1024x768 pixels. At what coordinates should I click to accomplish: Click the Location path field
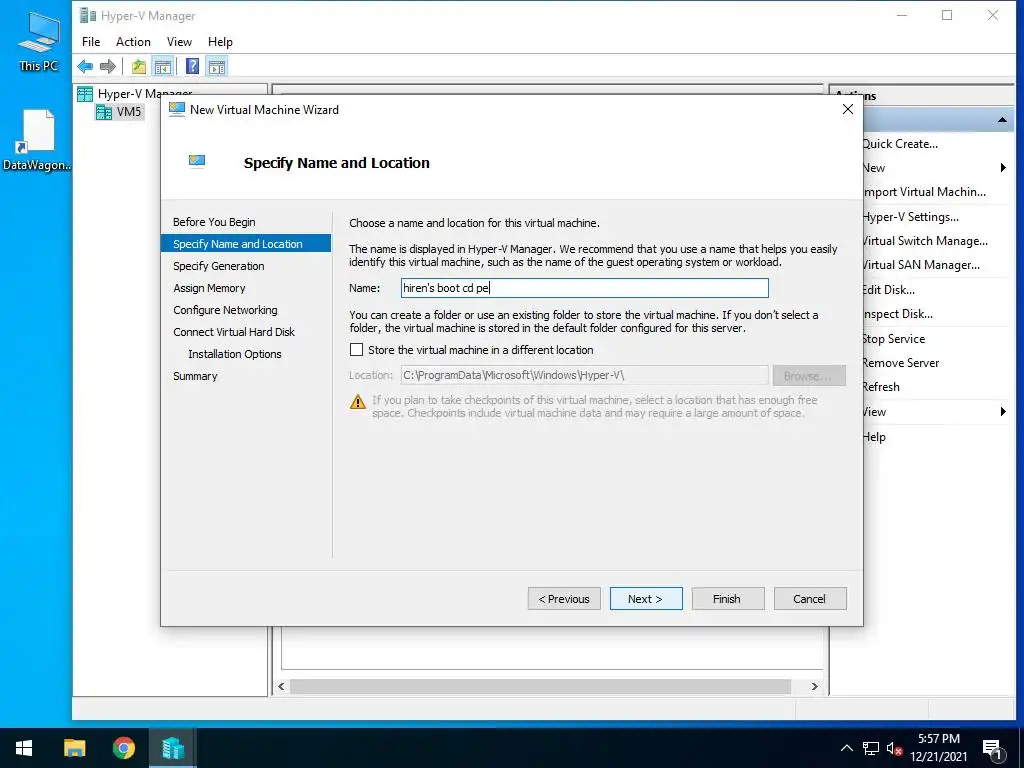[x=584, y=376]
